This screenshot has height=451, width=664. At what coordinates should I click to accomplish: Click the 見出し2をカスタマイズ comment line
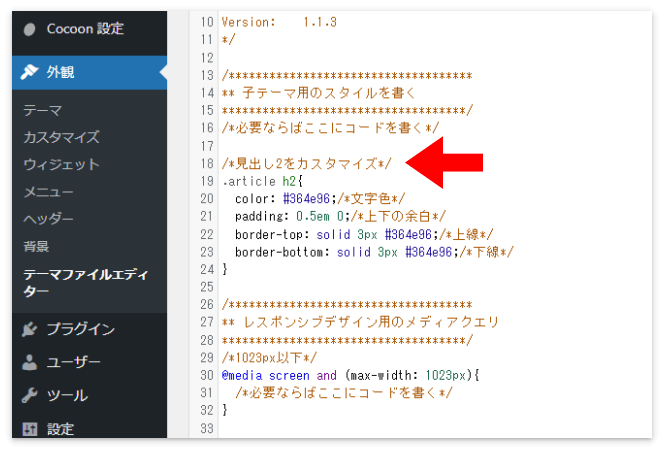[307, 163]
